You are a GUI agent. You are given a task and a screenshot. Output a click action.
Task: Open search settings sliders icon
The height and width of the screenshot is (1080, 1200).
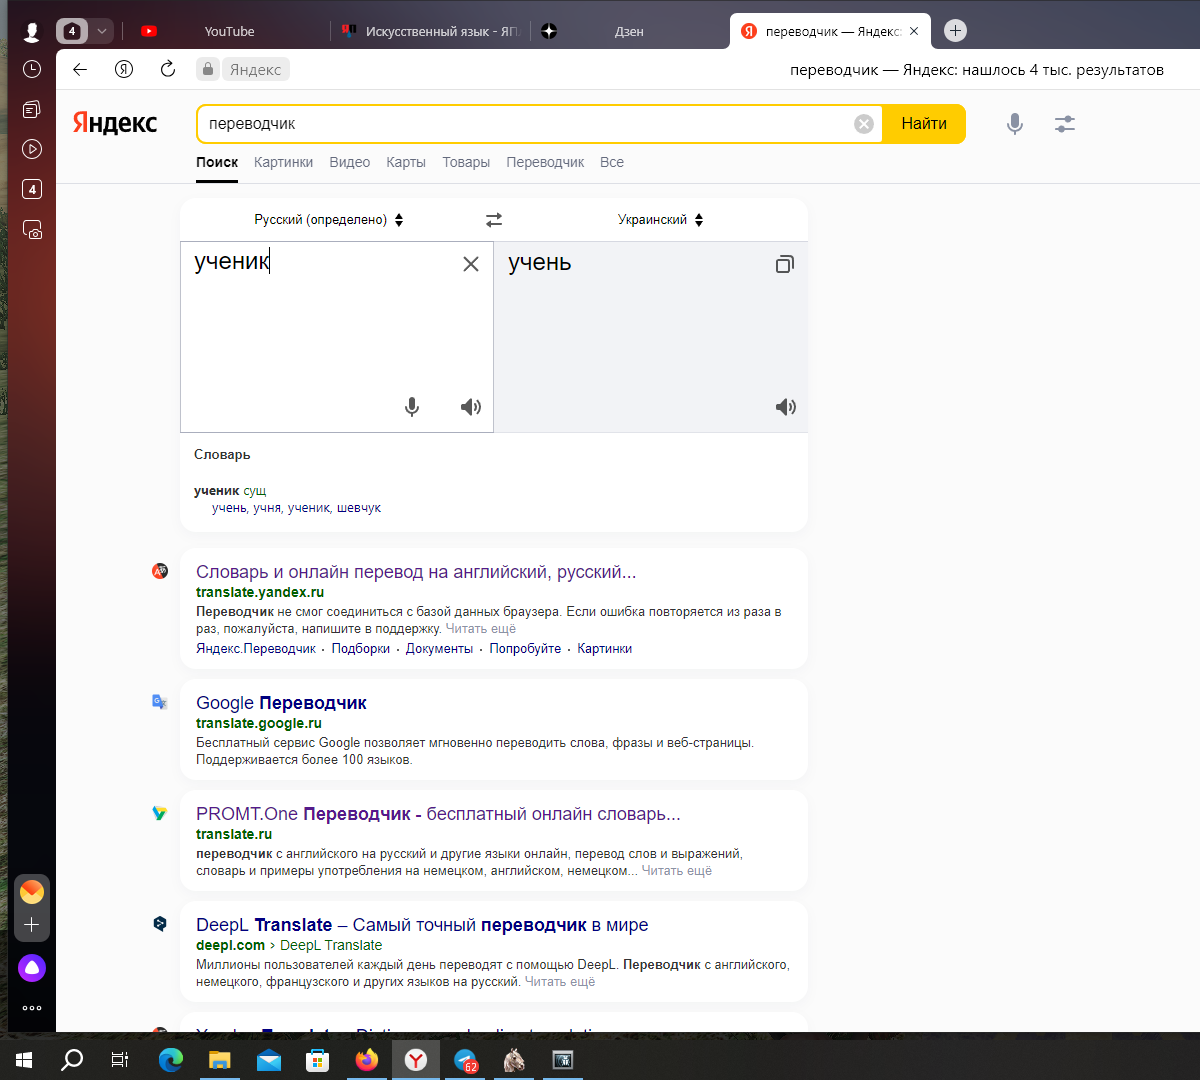tap(1065, 124)
